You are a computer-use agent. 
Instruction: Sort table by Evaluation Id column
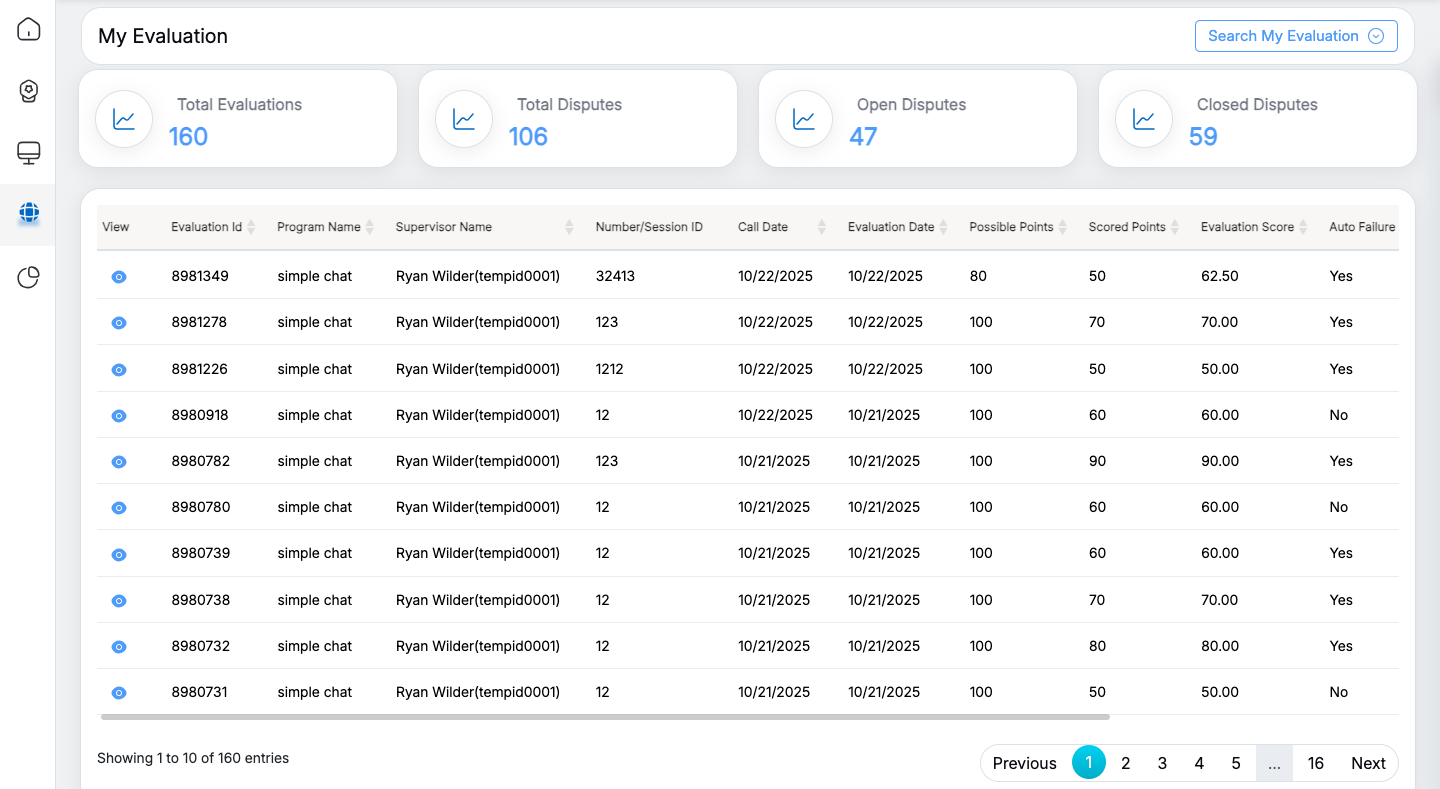(251, 227)
